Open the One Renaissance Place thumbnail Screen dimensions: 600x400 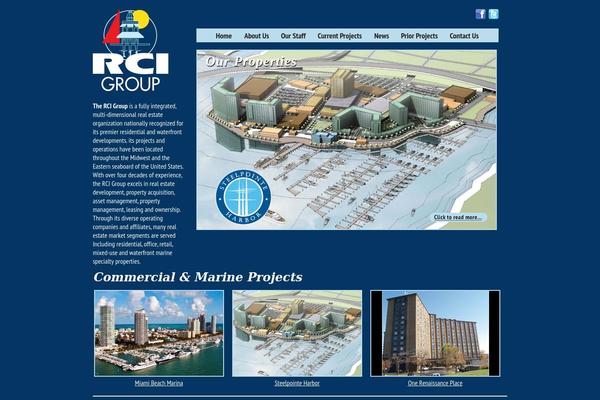pos(435,333)
